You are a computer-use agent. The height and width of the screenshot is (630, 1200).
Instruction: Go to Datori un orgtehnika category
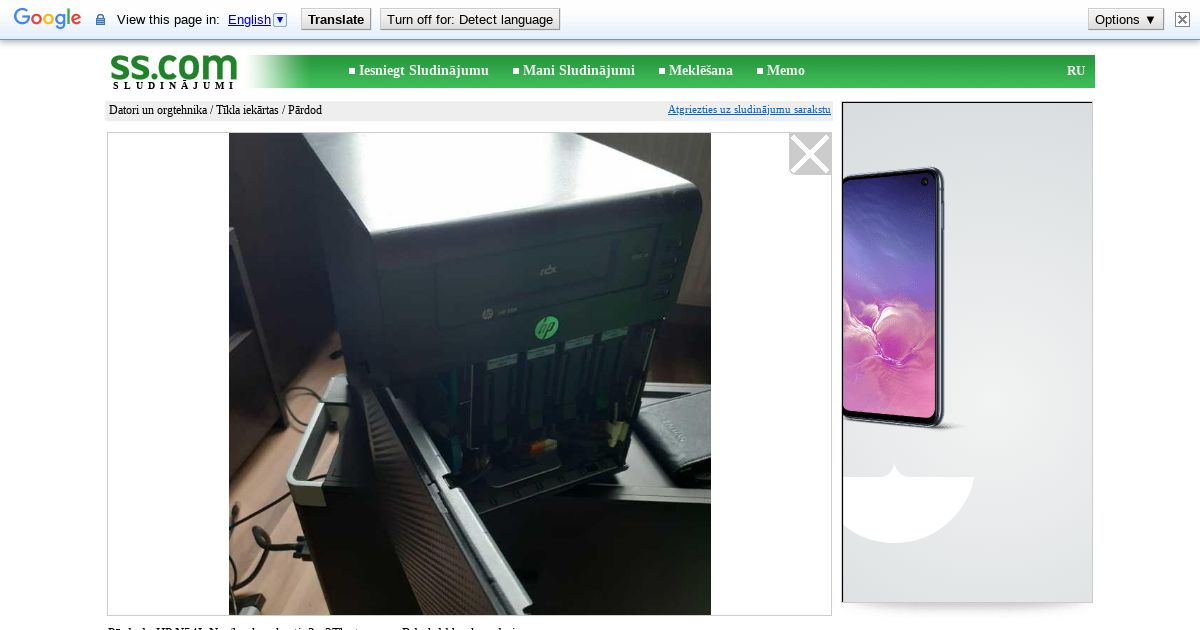point(158,110)
